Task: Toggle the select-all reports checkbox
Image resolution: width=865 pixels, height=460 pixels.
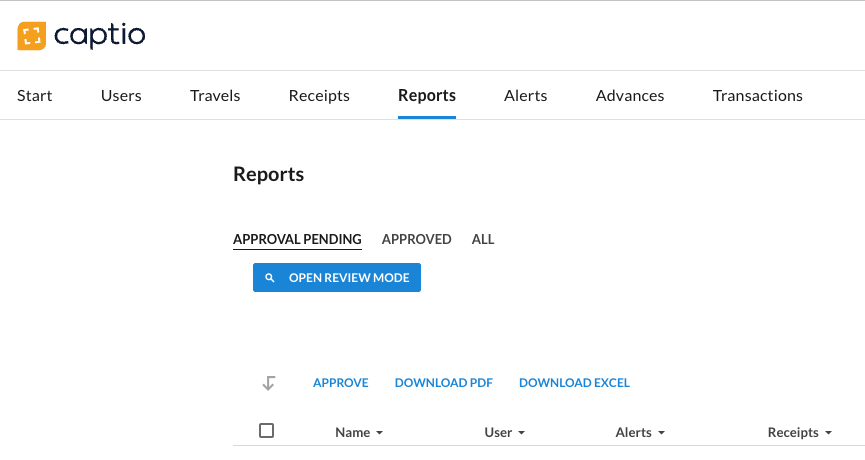Action: (x=266, y=431)
